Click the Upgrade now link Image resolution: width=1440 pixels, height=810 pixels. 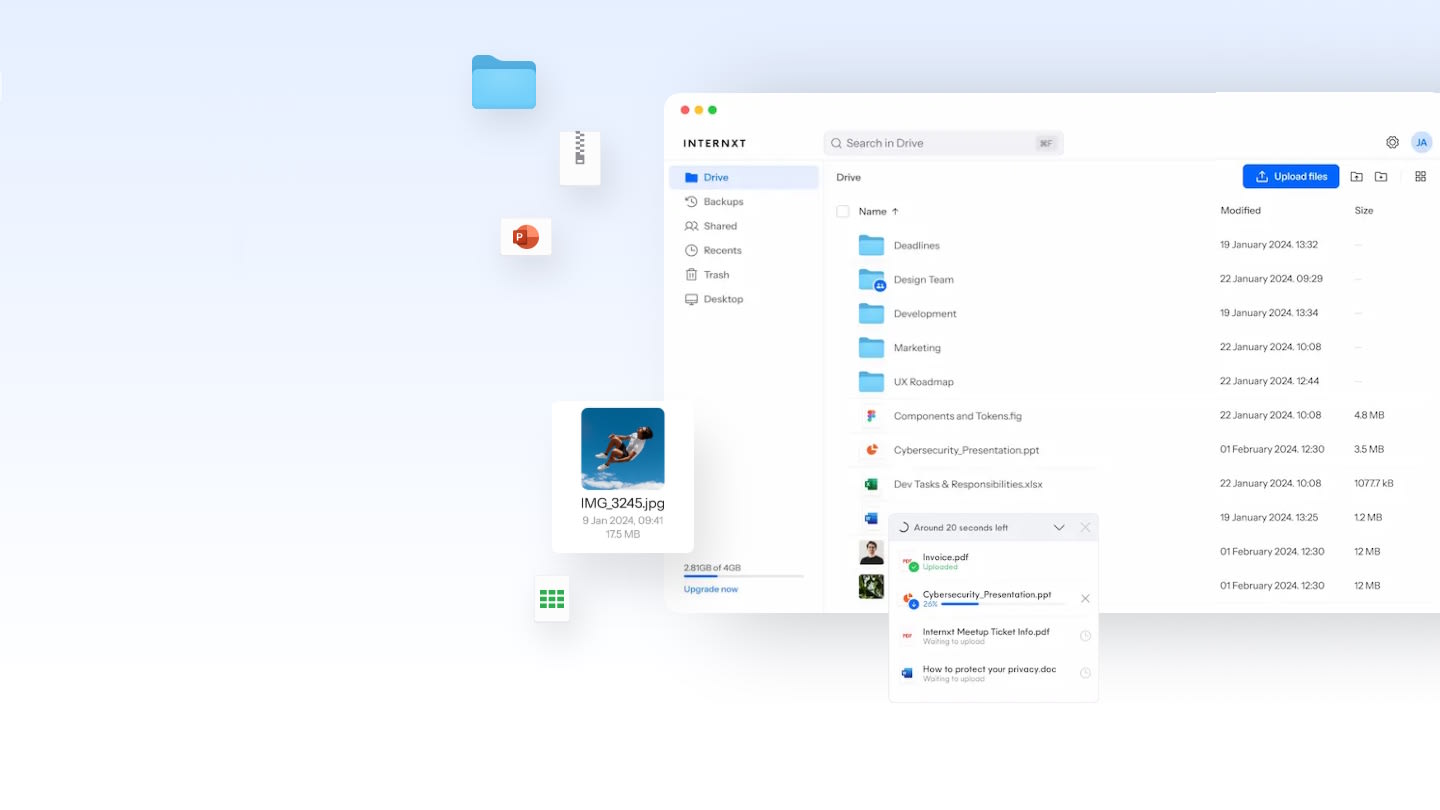[x=710, y=589]
